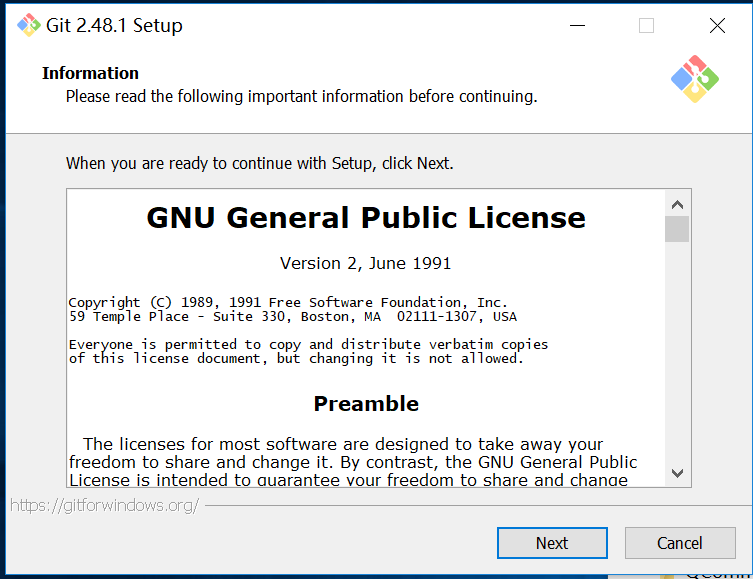
Task: Click 'When you are ready to continue' text
Action: point(260,163)
